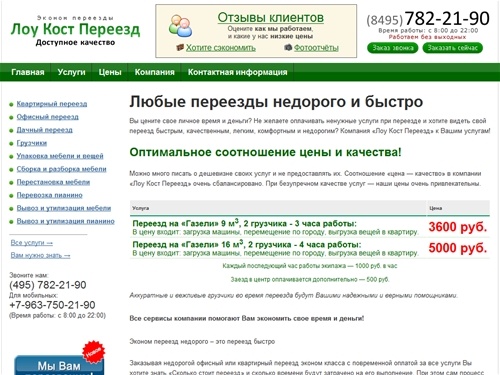Follow the Все услуги → link
The image size is (500, 375).
(x=32, y=243)
